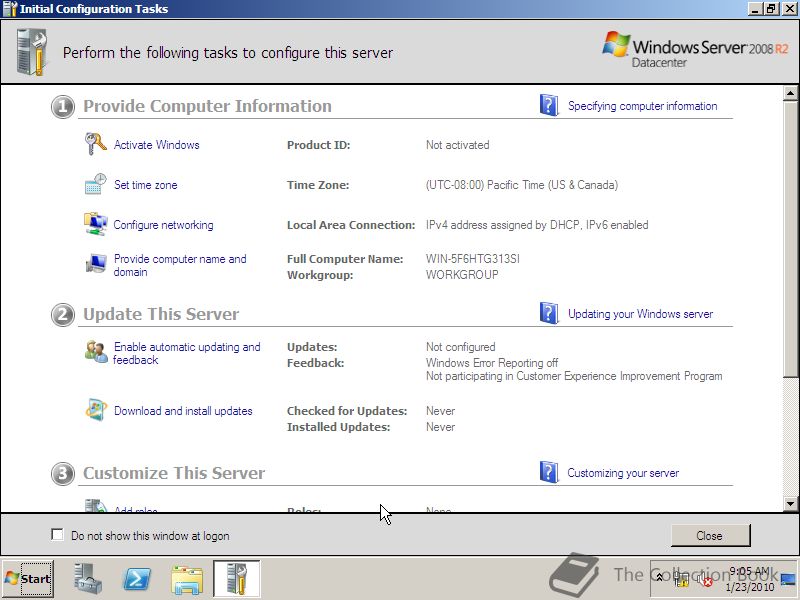Viewport: 800px width, 600px height.
Task: Show hidden tray icons arrow
Action: click(659, 577)
